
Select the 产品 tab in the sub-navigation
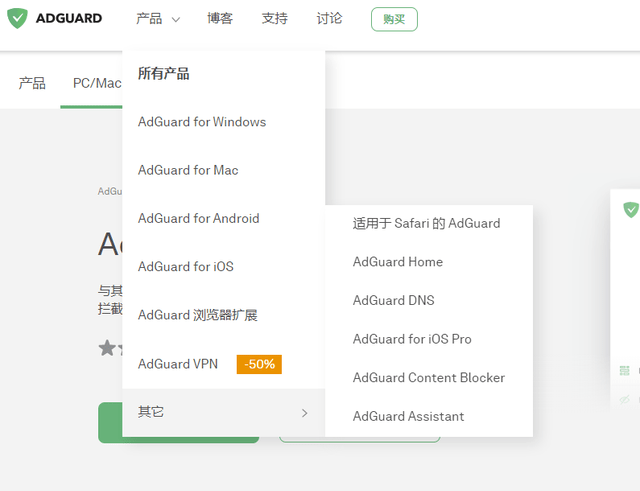(32, 83)
